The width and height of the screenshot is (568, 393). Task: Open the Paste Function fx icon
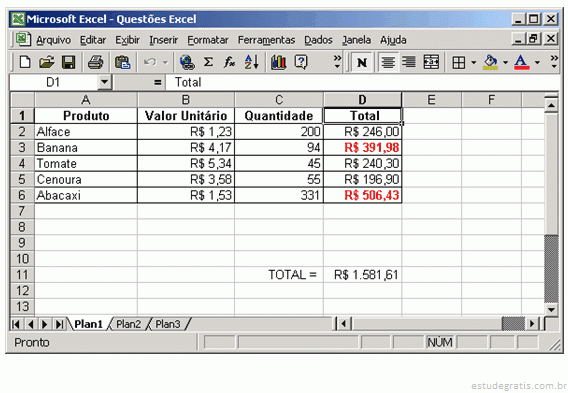coord(229,62)
